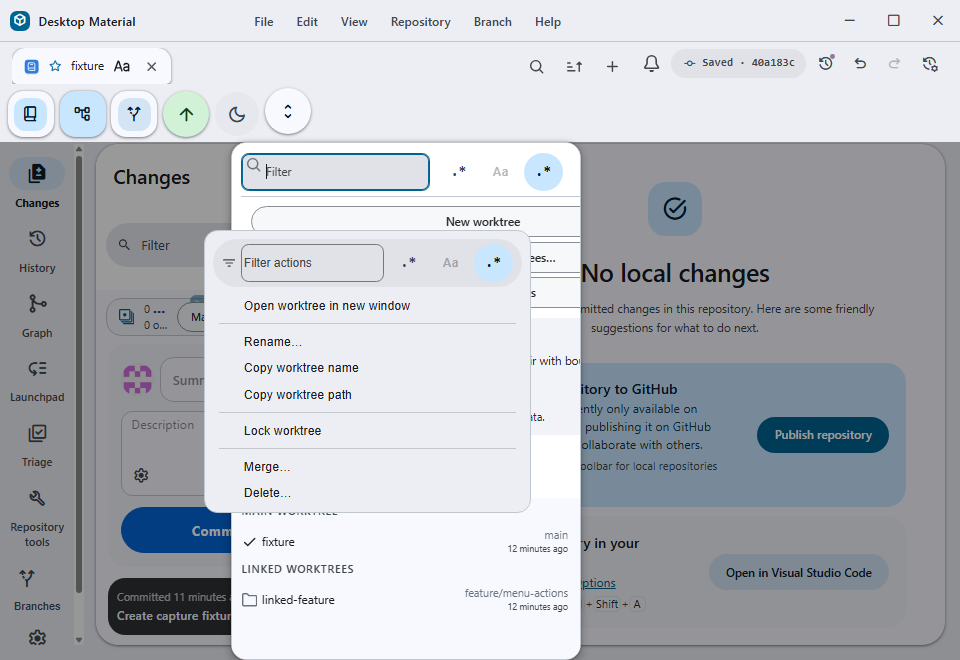Viewport: 960px width, 660px height.
Task: Choose Lock worktree
Action: (367, 430)
